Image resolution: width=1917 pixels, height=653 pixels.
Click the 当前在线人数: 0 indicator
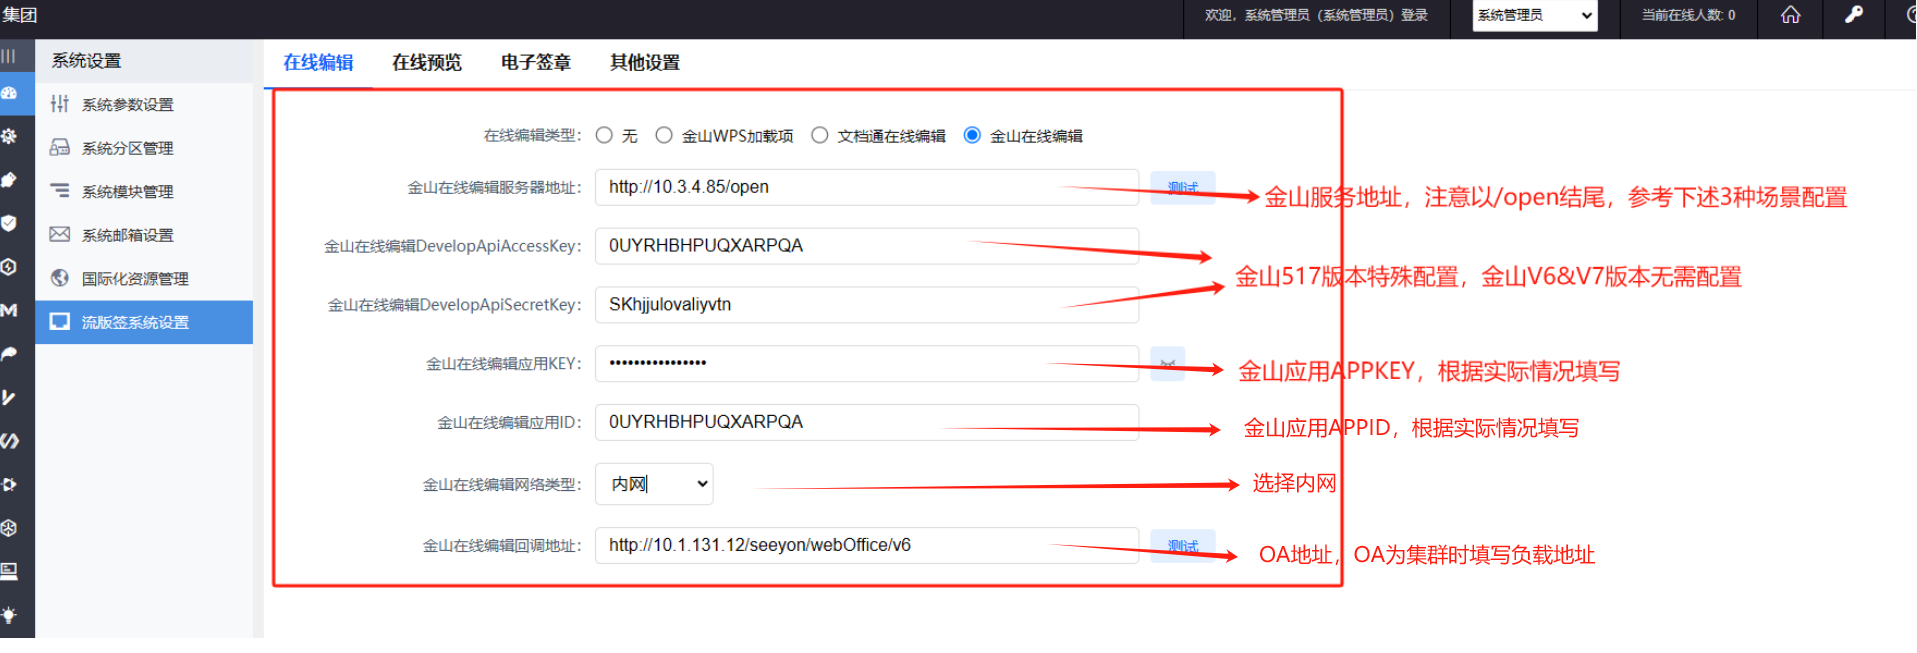click(x=1688, y=15)
